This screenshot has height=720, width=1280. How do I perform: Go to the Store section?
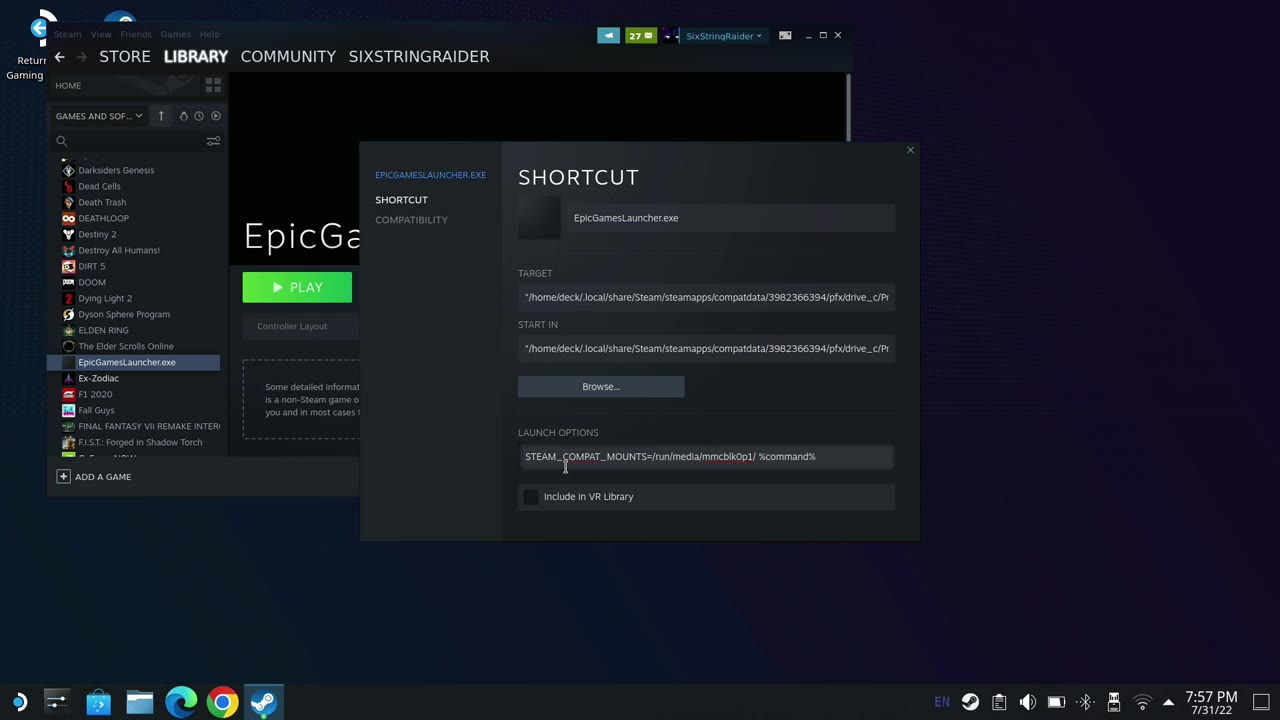coord(125,57)
